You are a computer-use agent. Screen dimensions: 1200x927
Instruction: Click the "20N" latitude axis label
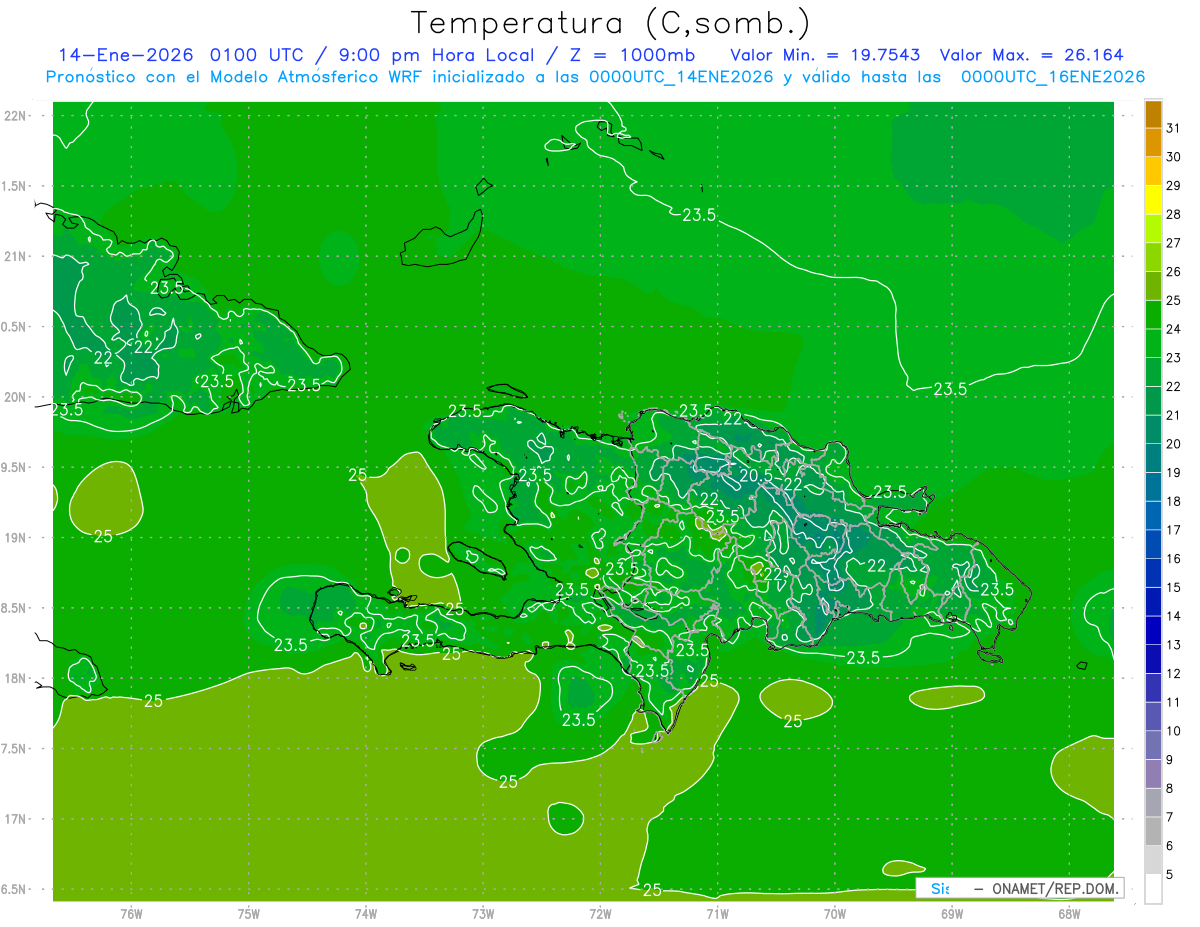coord(16,397)
